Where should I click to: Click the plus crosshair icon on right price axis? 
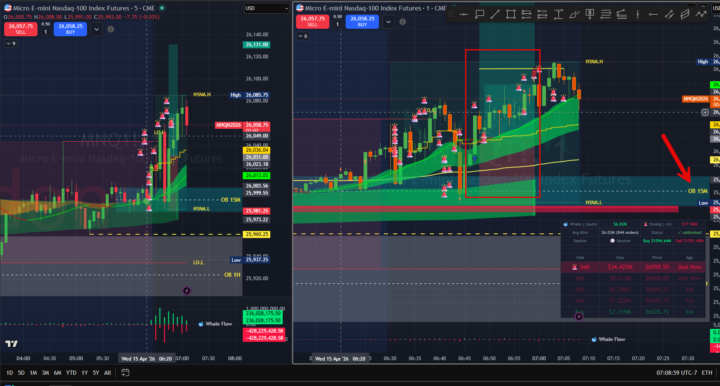705,112
